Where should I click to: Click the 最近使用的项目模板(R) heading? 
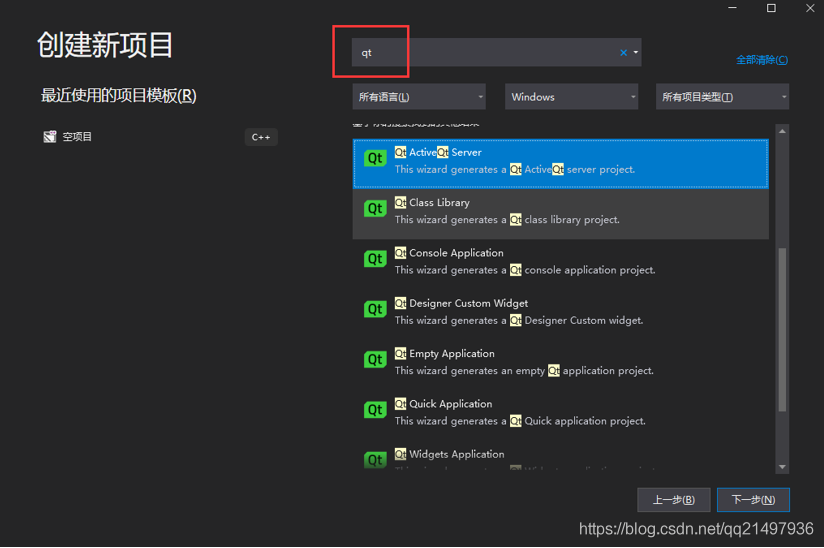tap(119, 96)
